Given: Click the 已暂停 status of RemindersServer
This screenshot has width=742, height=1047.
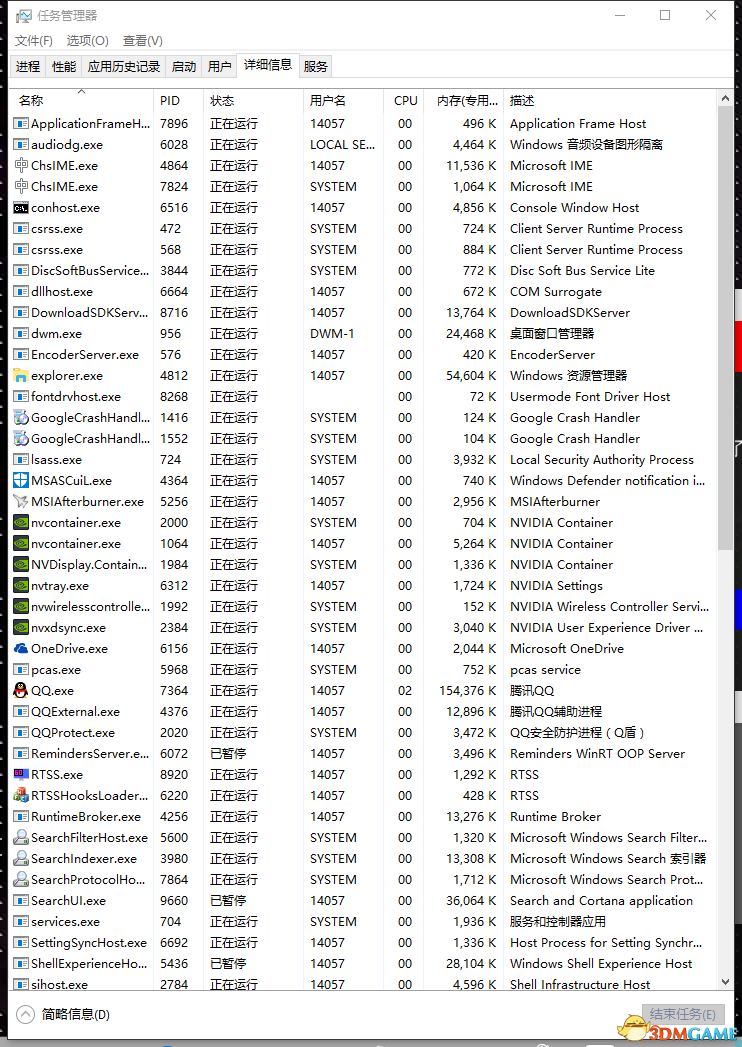Looking at the screenshot, I should pyautogui.click(x=228, y=754).
